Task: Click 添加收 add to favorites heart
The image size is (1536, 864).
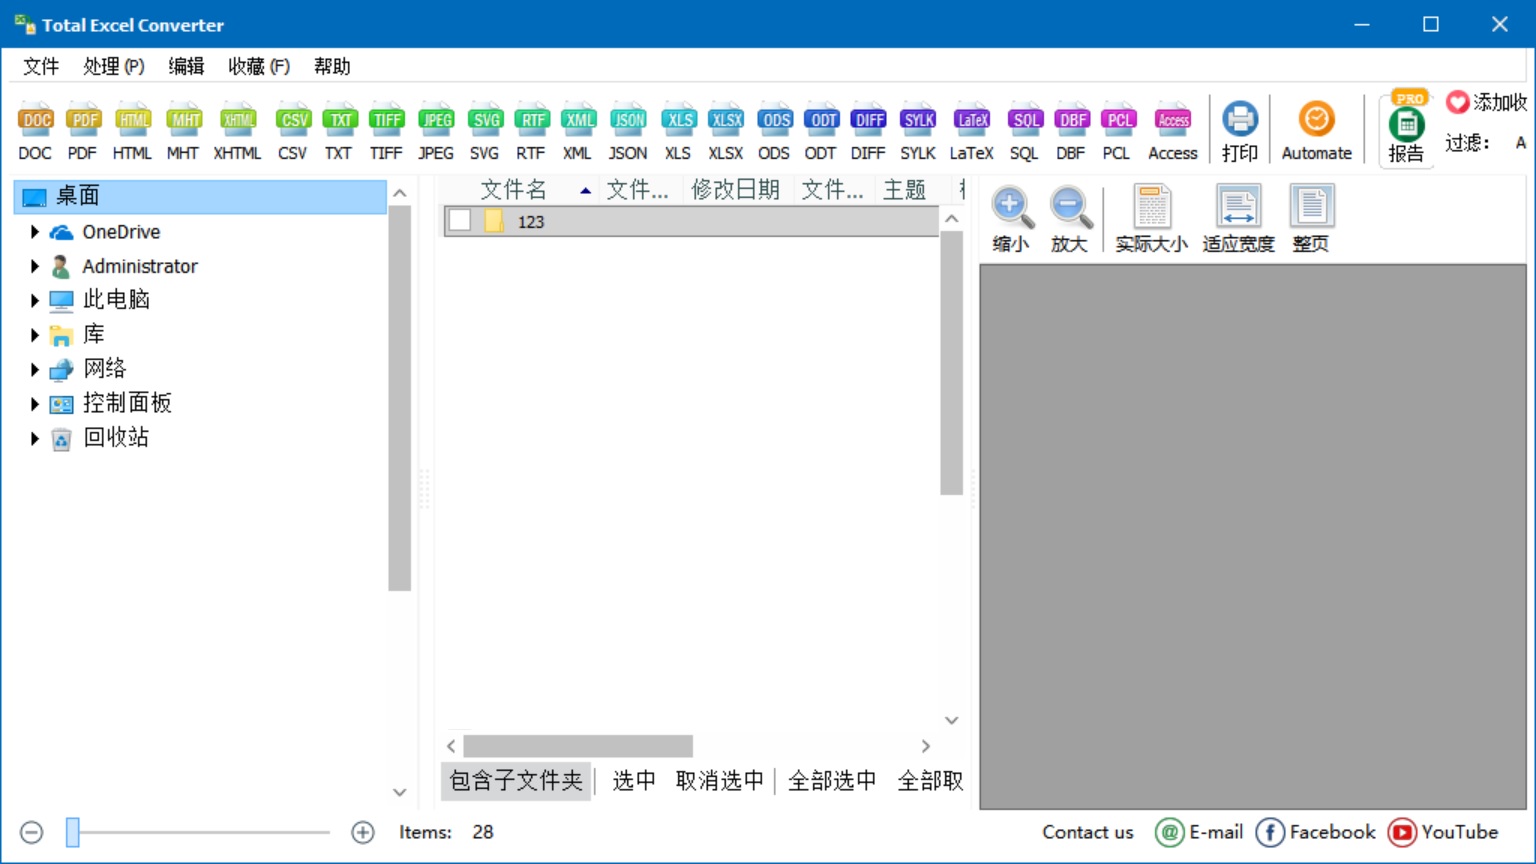Action: pyautogui.click(x=1486, y=102)
